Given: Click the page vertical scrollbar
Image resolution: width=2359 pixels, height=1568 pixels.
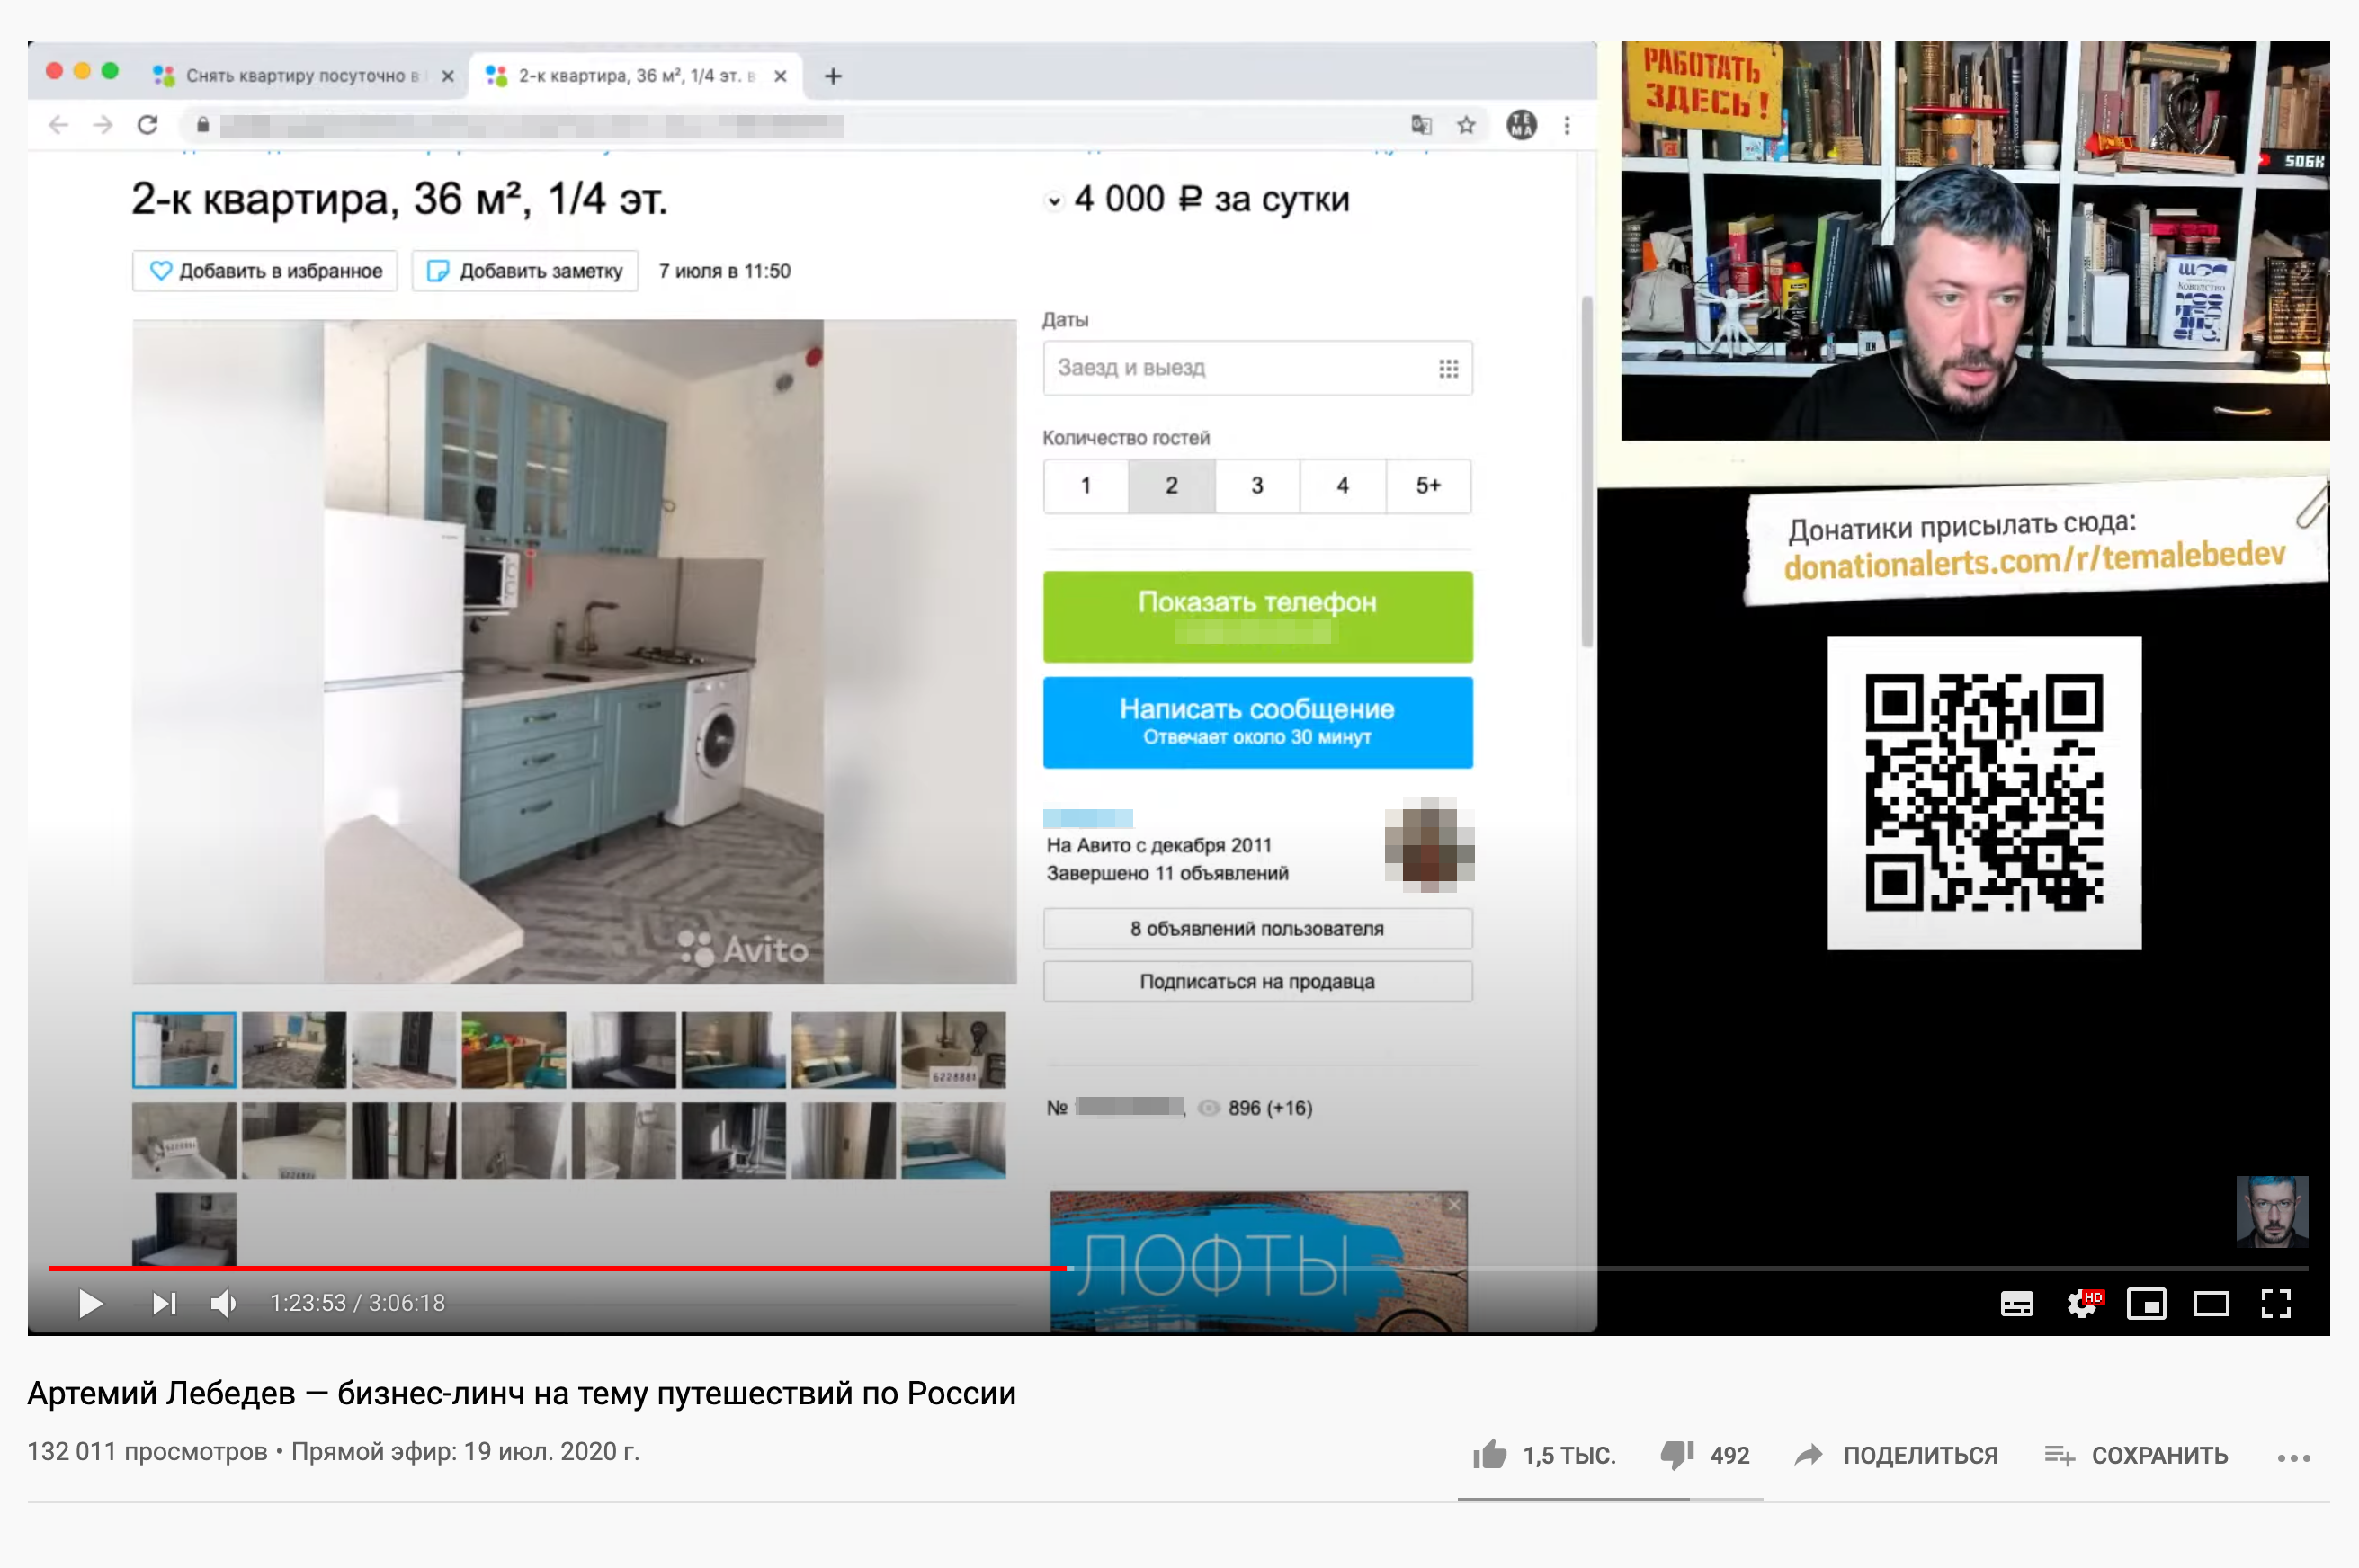Looking at the screenshot, I should [1586, 472].
